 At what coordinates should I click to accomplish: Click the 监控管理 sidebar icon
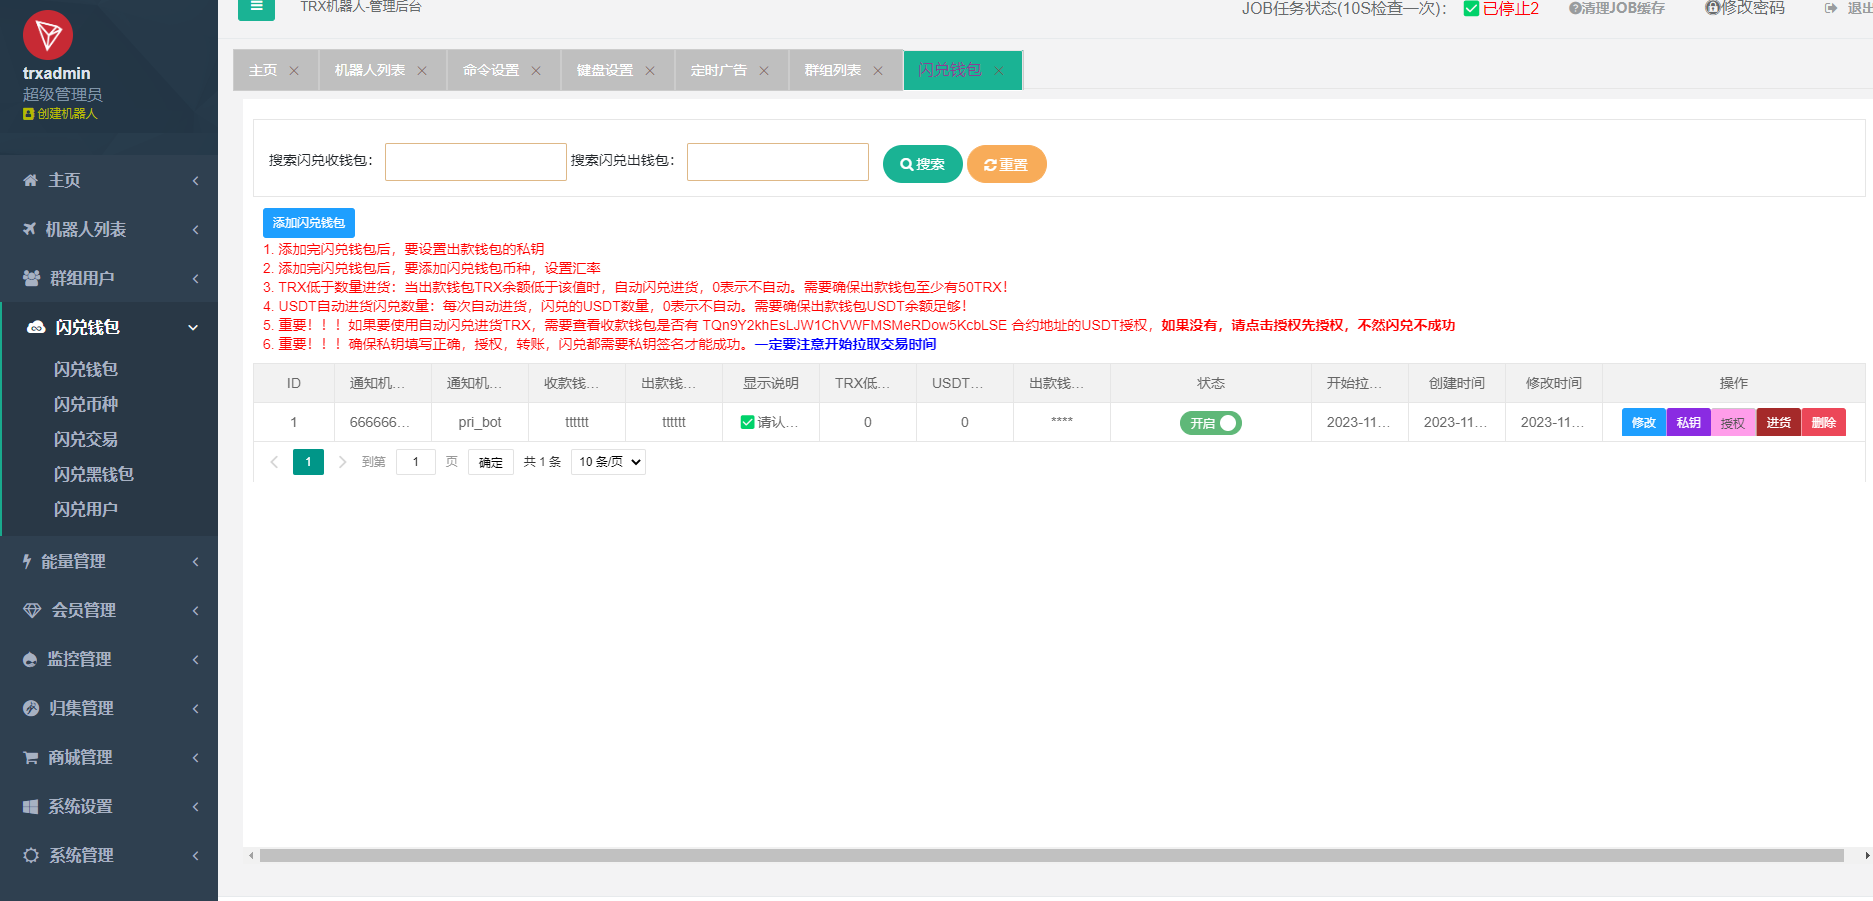[x=30, y=659]
